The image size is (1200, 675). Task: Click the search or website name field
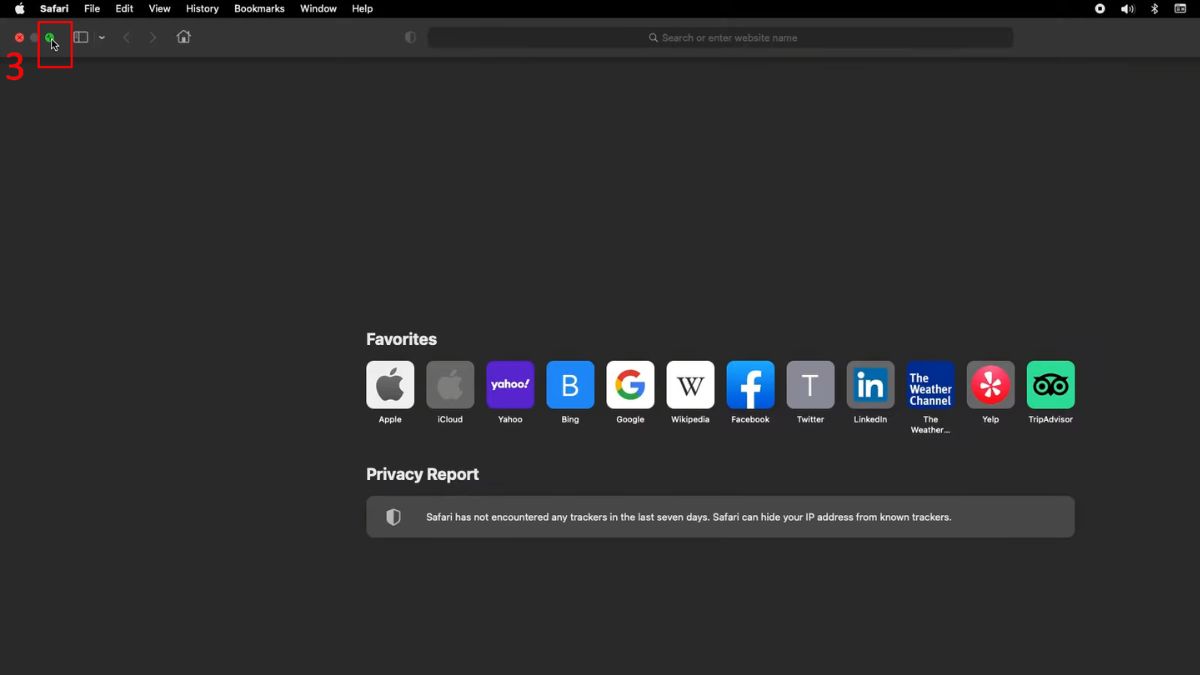point(720,37)
